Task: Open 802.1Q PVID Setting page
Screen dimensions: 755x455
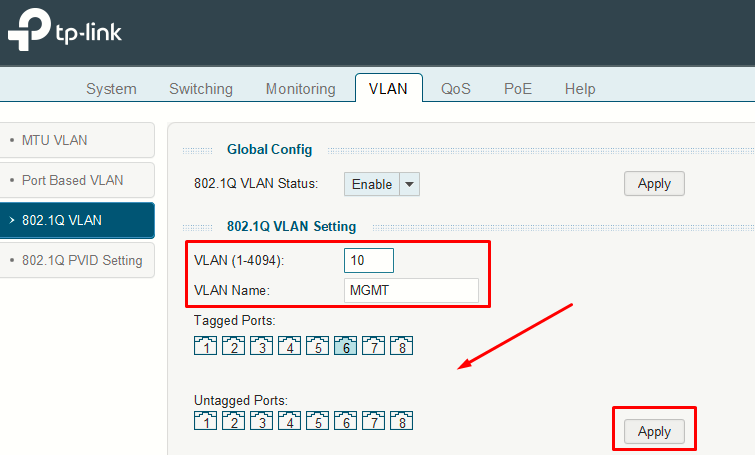Action: pos(77,260)
